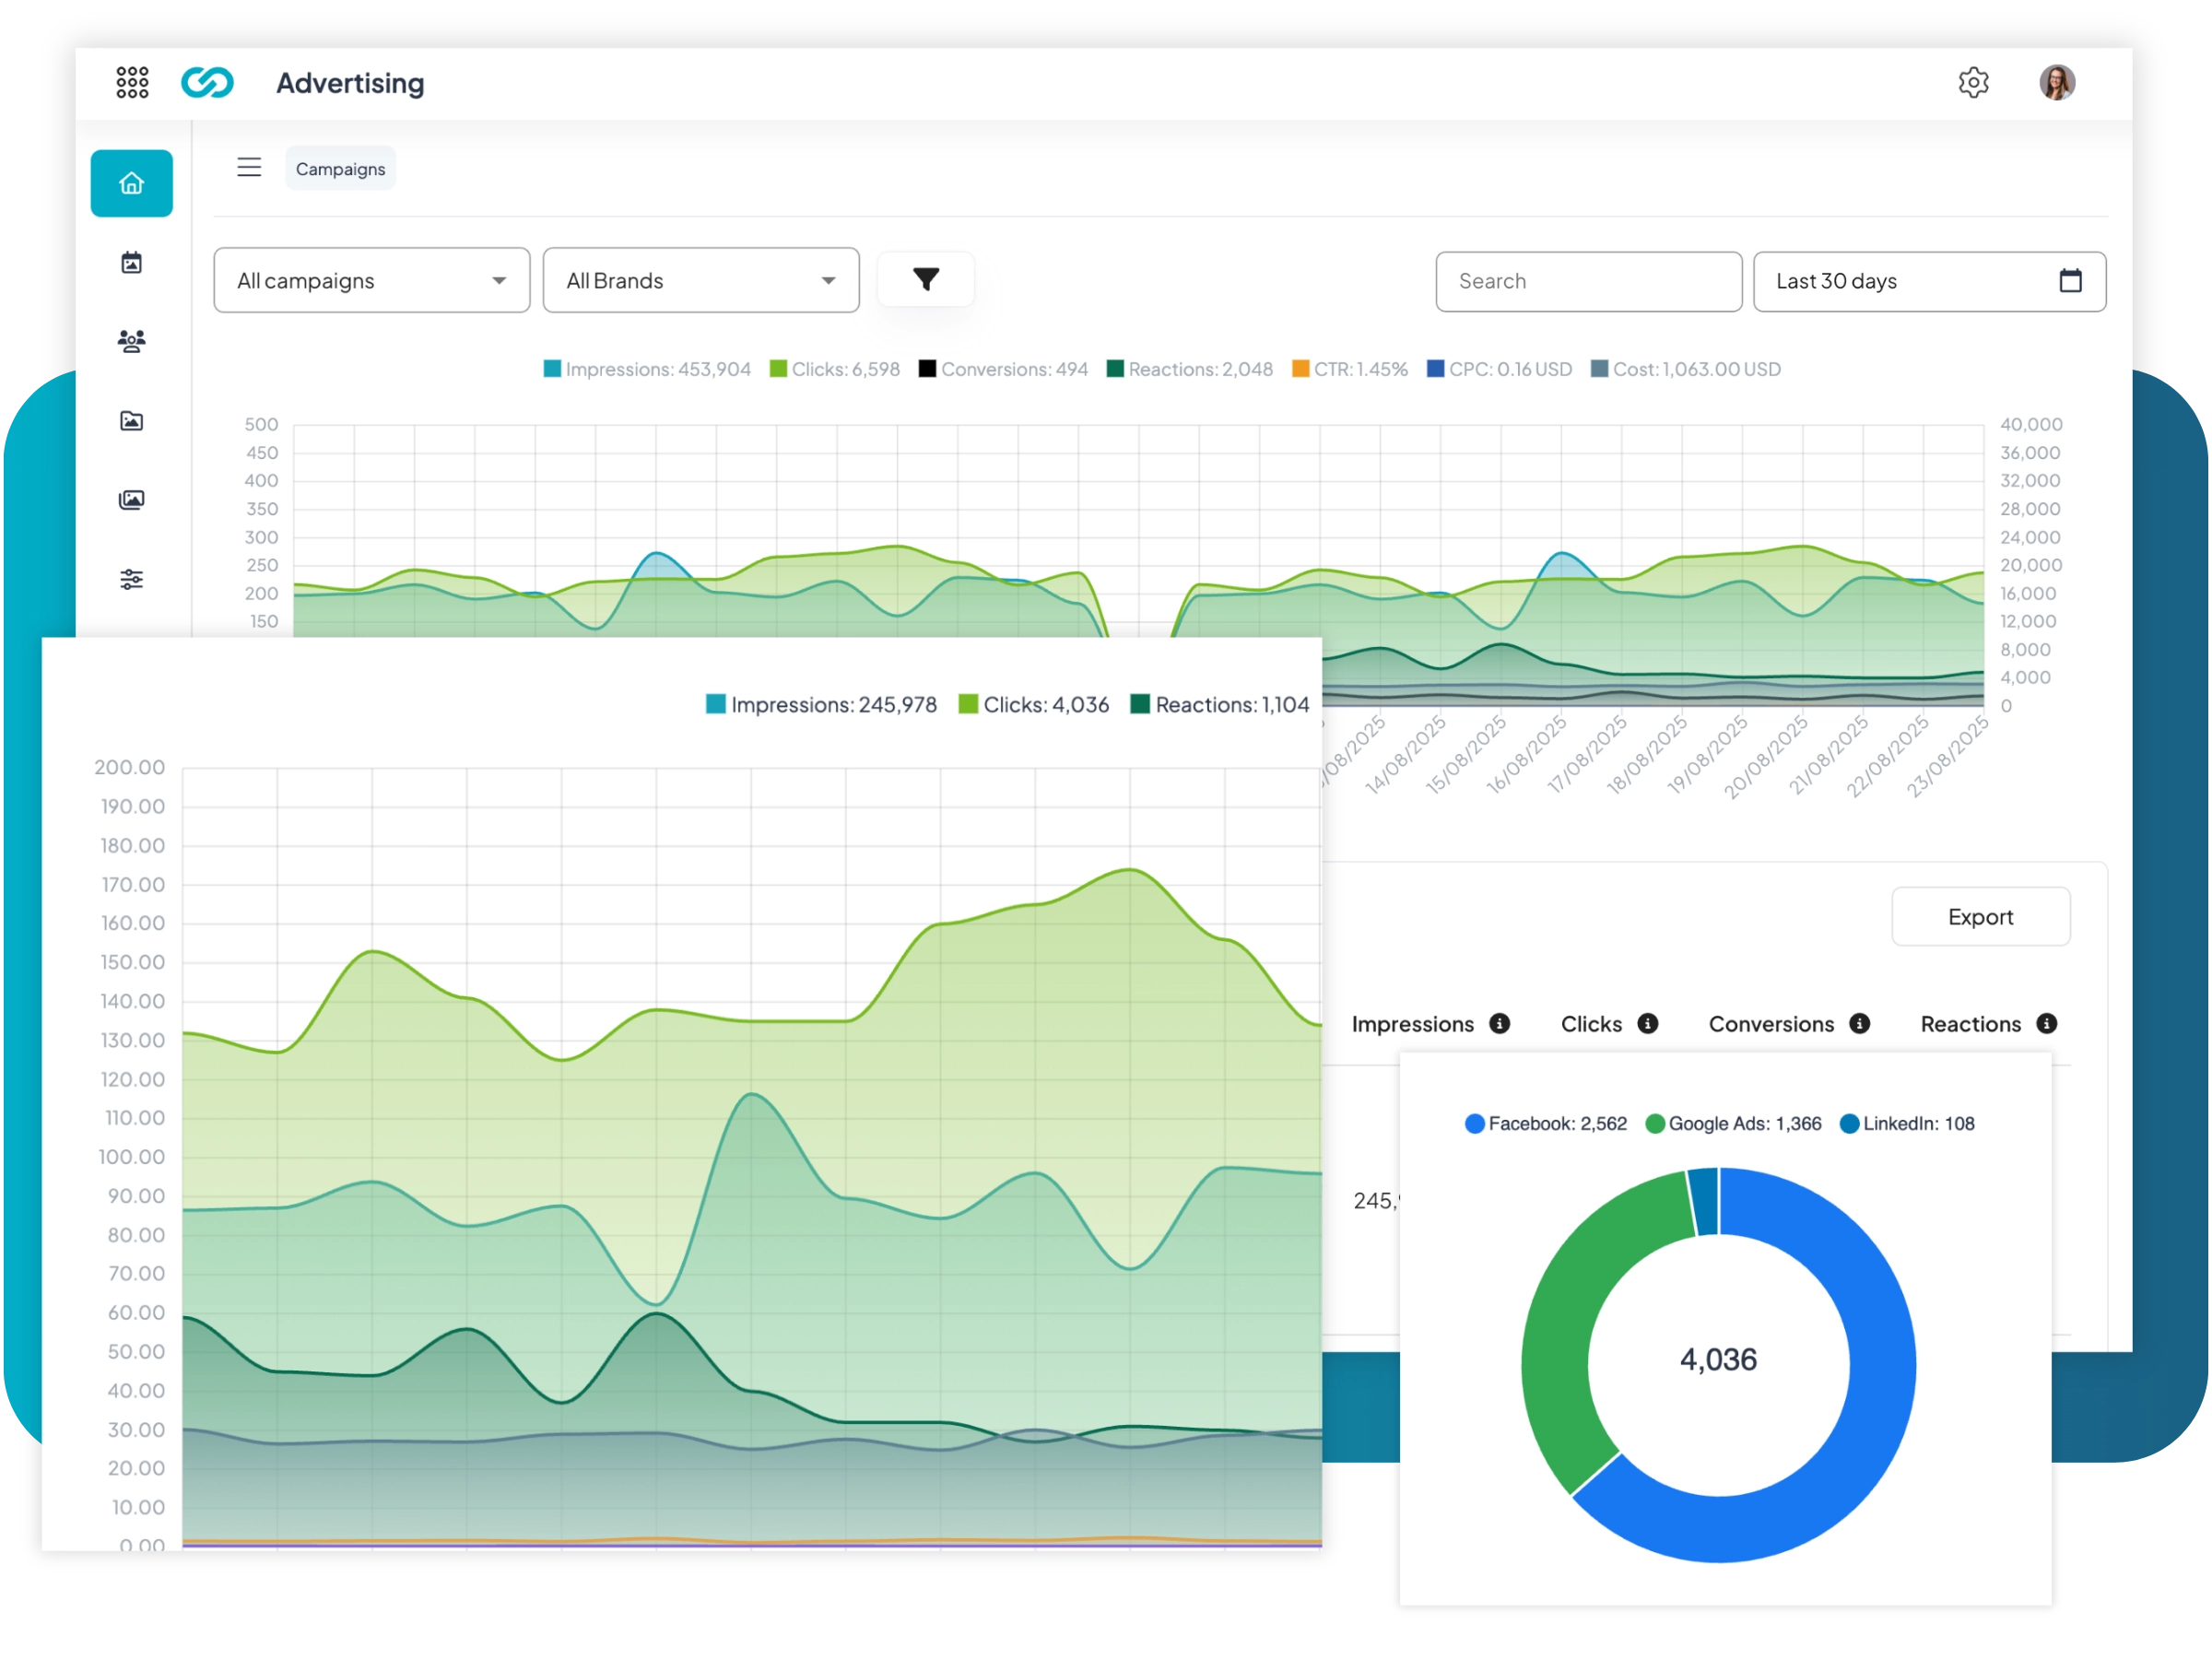Image resolution: width=2212 pixels, height=1659 pixels.
Task: Open the image gallery sidebar icon
Action: pyautogui.click(x=132, y=500)
